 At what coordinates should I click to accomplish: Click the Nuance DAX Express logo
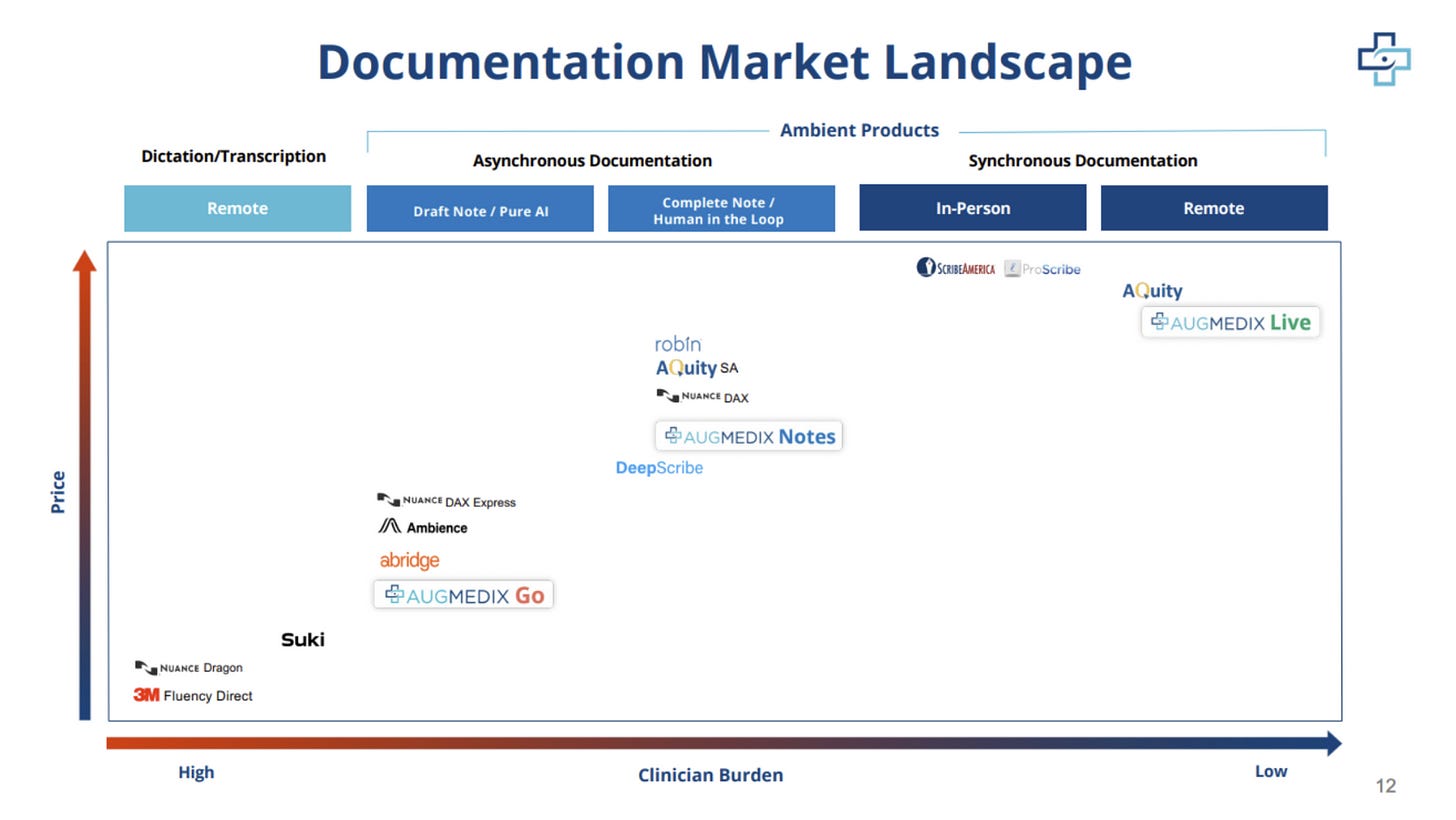coord(446,501)
